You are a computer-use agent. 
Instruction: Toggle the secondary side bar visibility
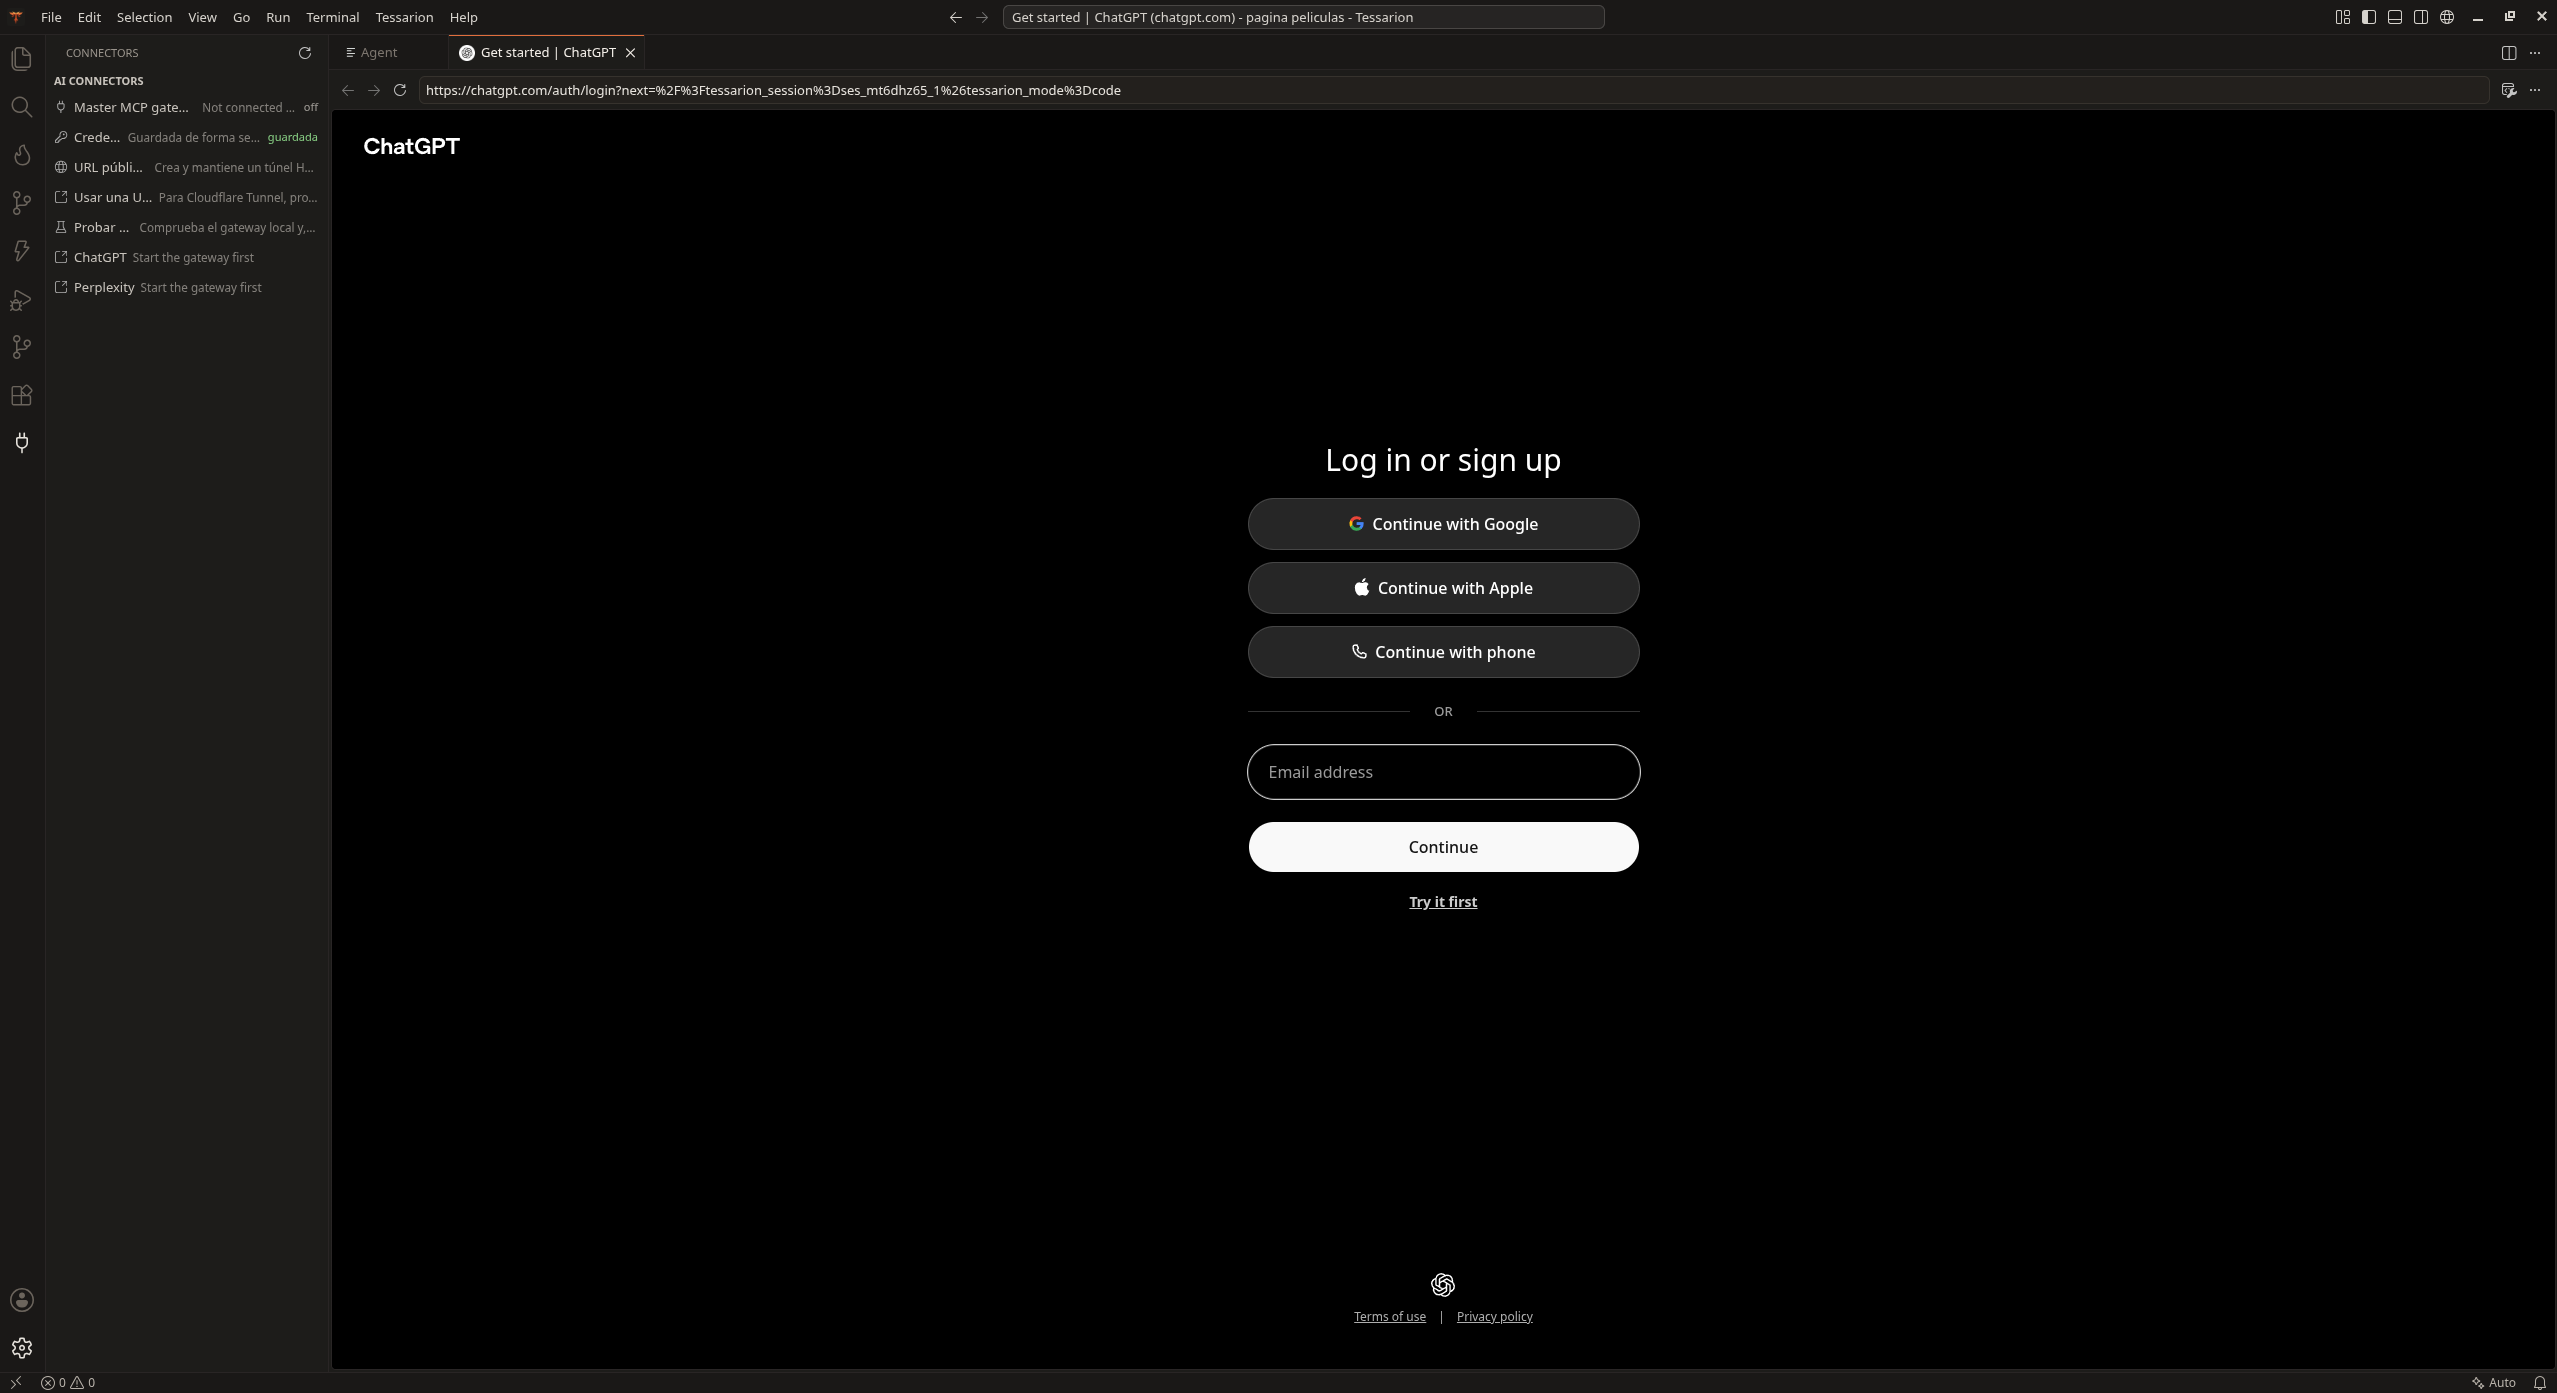pos(2421,17)
